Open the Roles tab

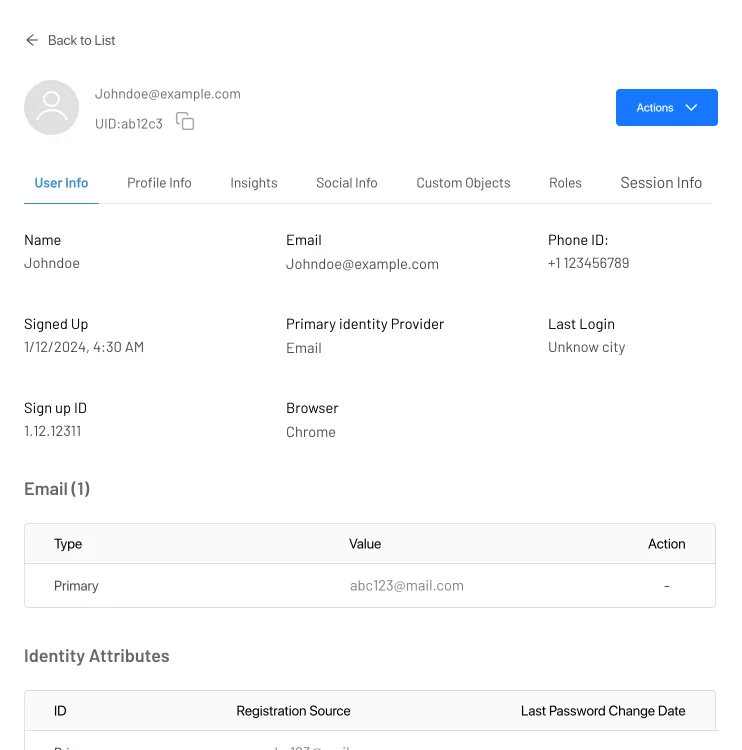point(565,183)
